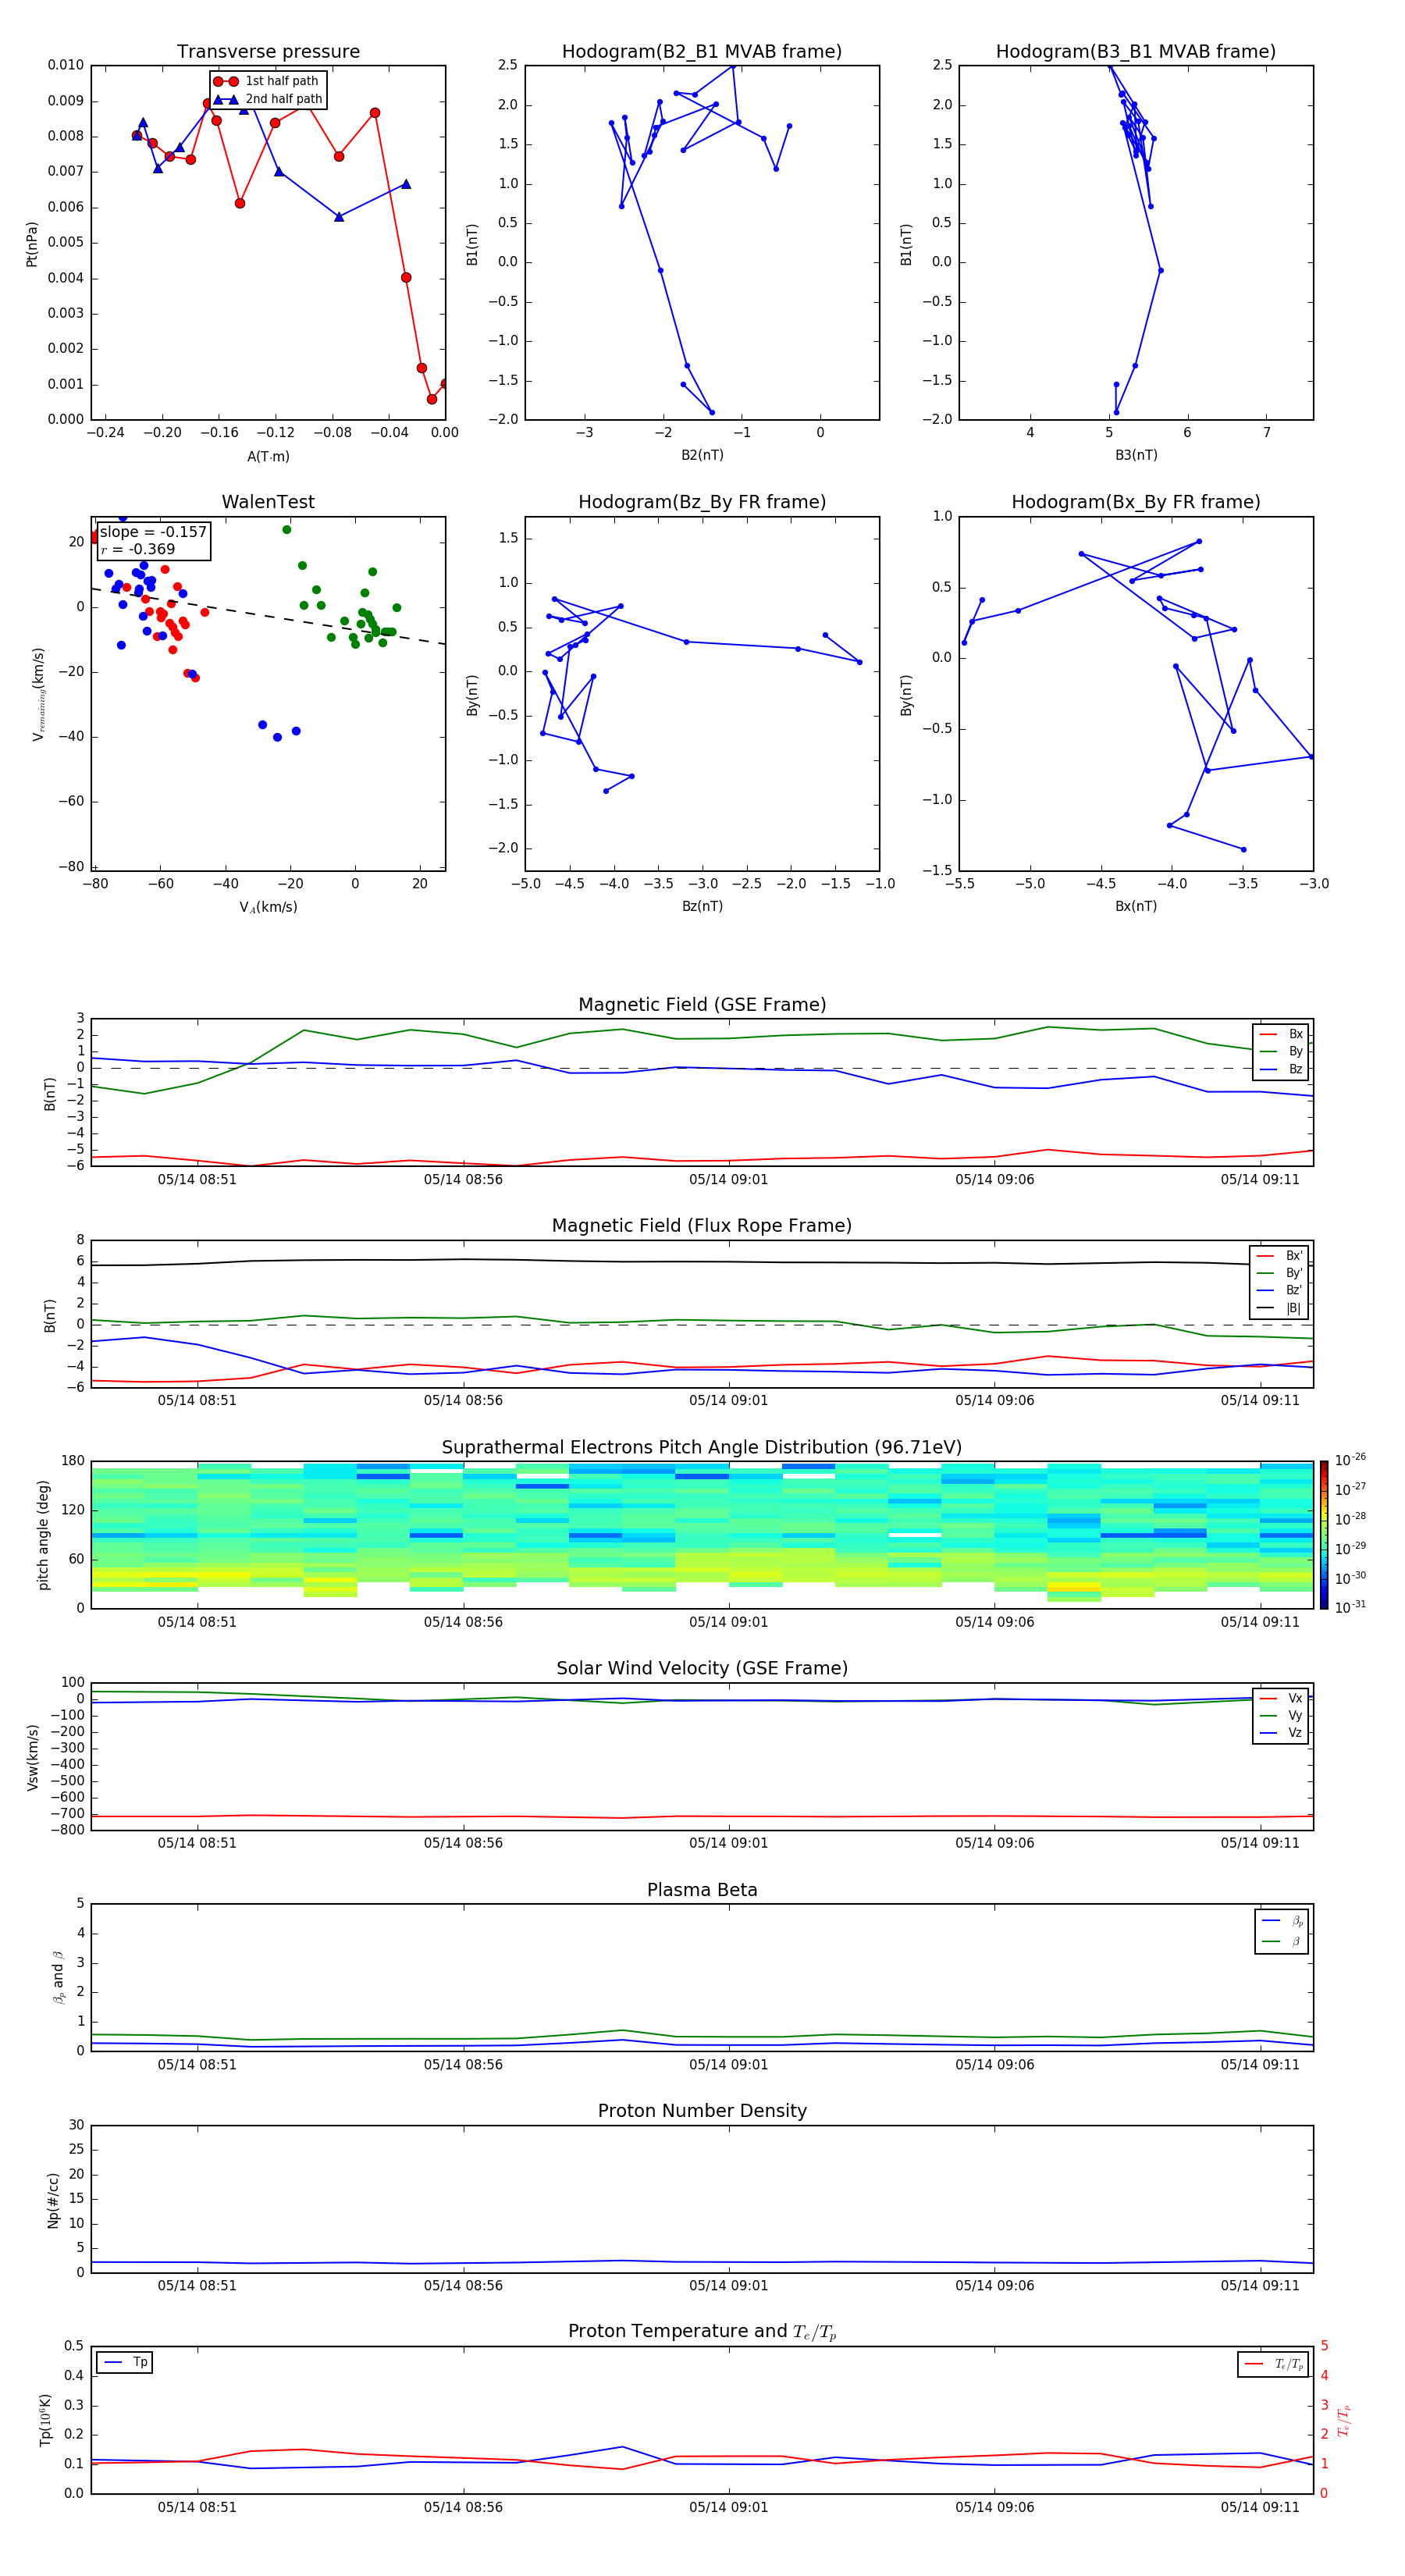Click the 'Bz(nT)' x-axis label
The image size is (1405, 2576).
click(x=702, y=906)
